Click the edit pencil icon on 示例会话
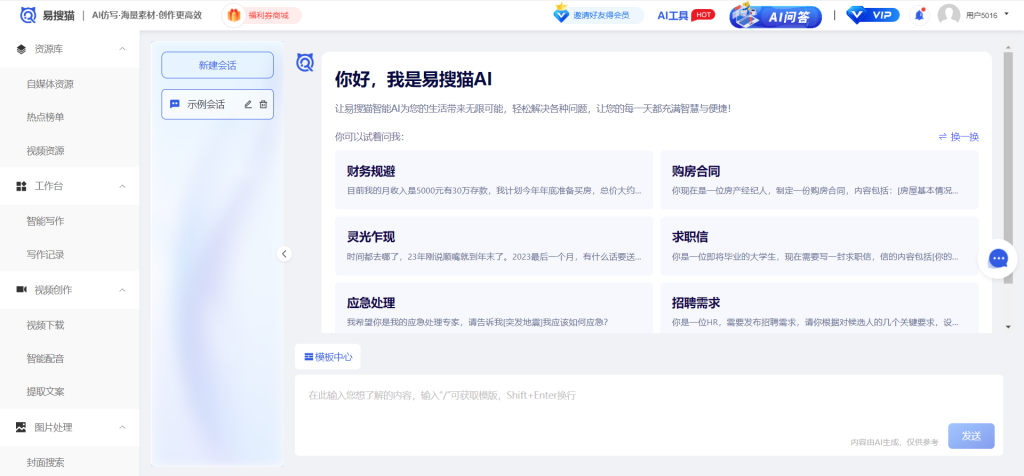 pyautogui.click(x=248, y=104)
